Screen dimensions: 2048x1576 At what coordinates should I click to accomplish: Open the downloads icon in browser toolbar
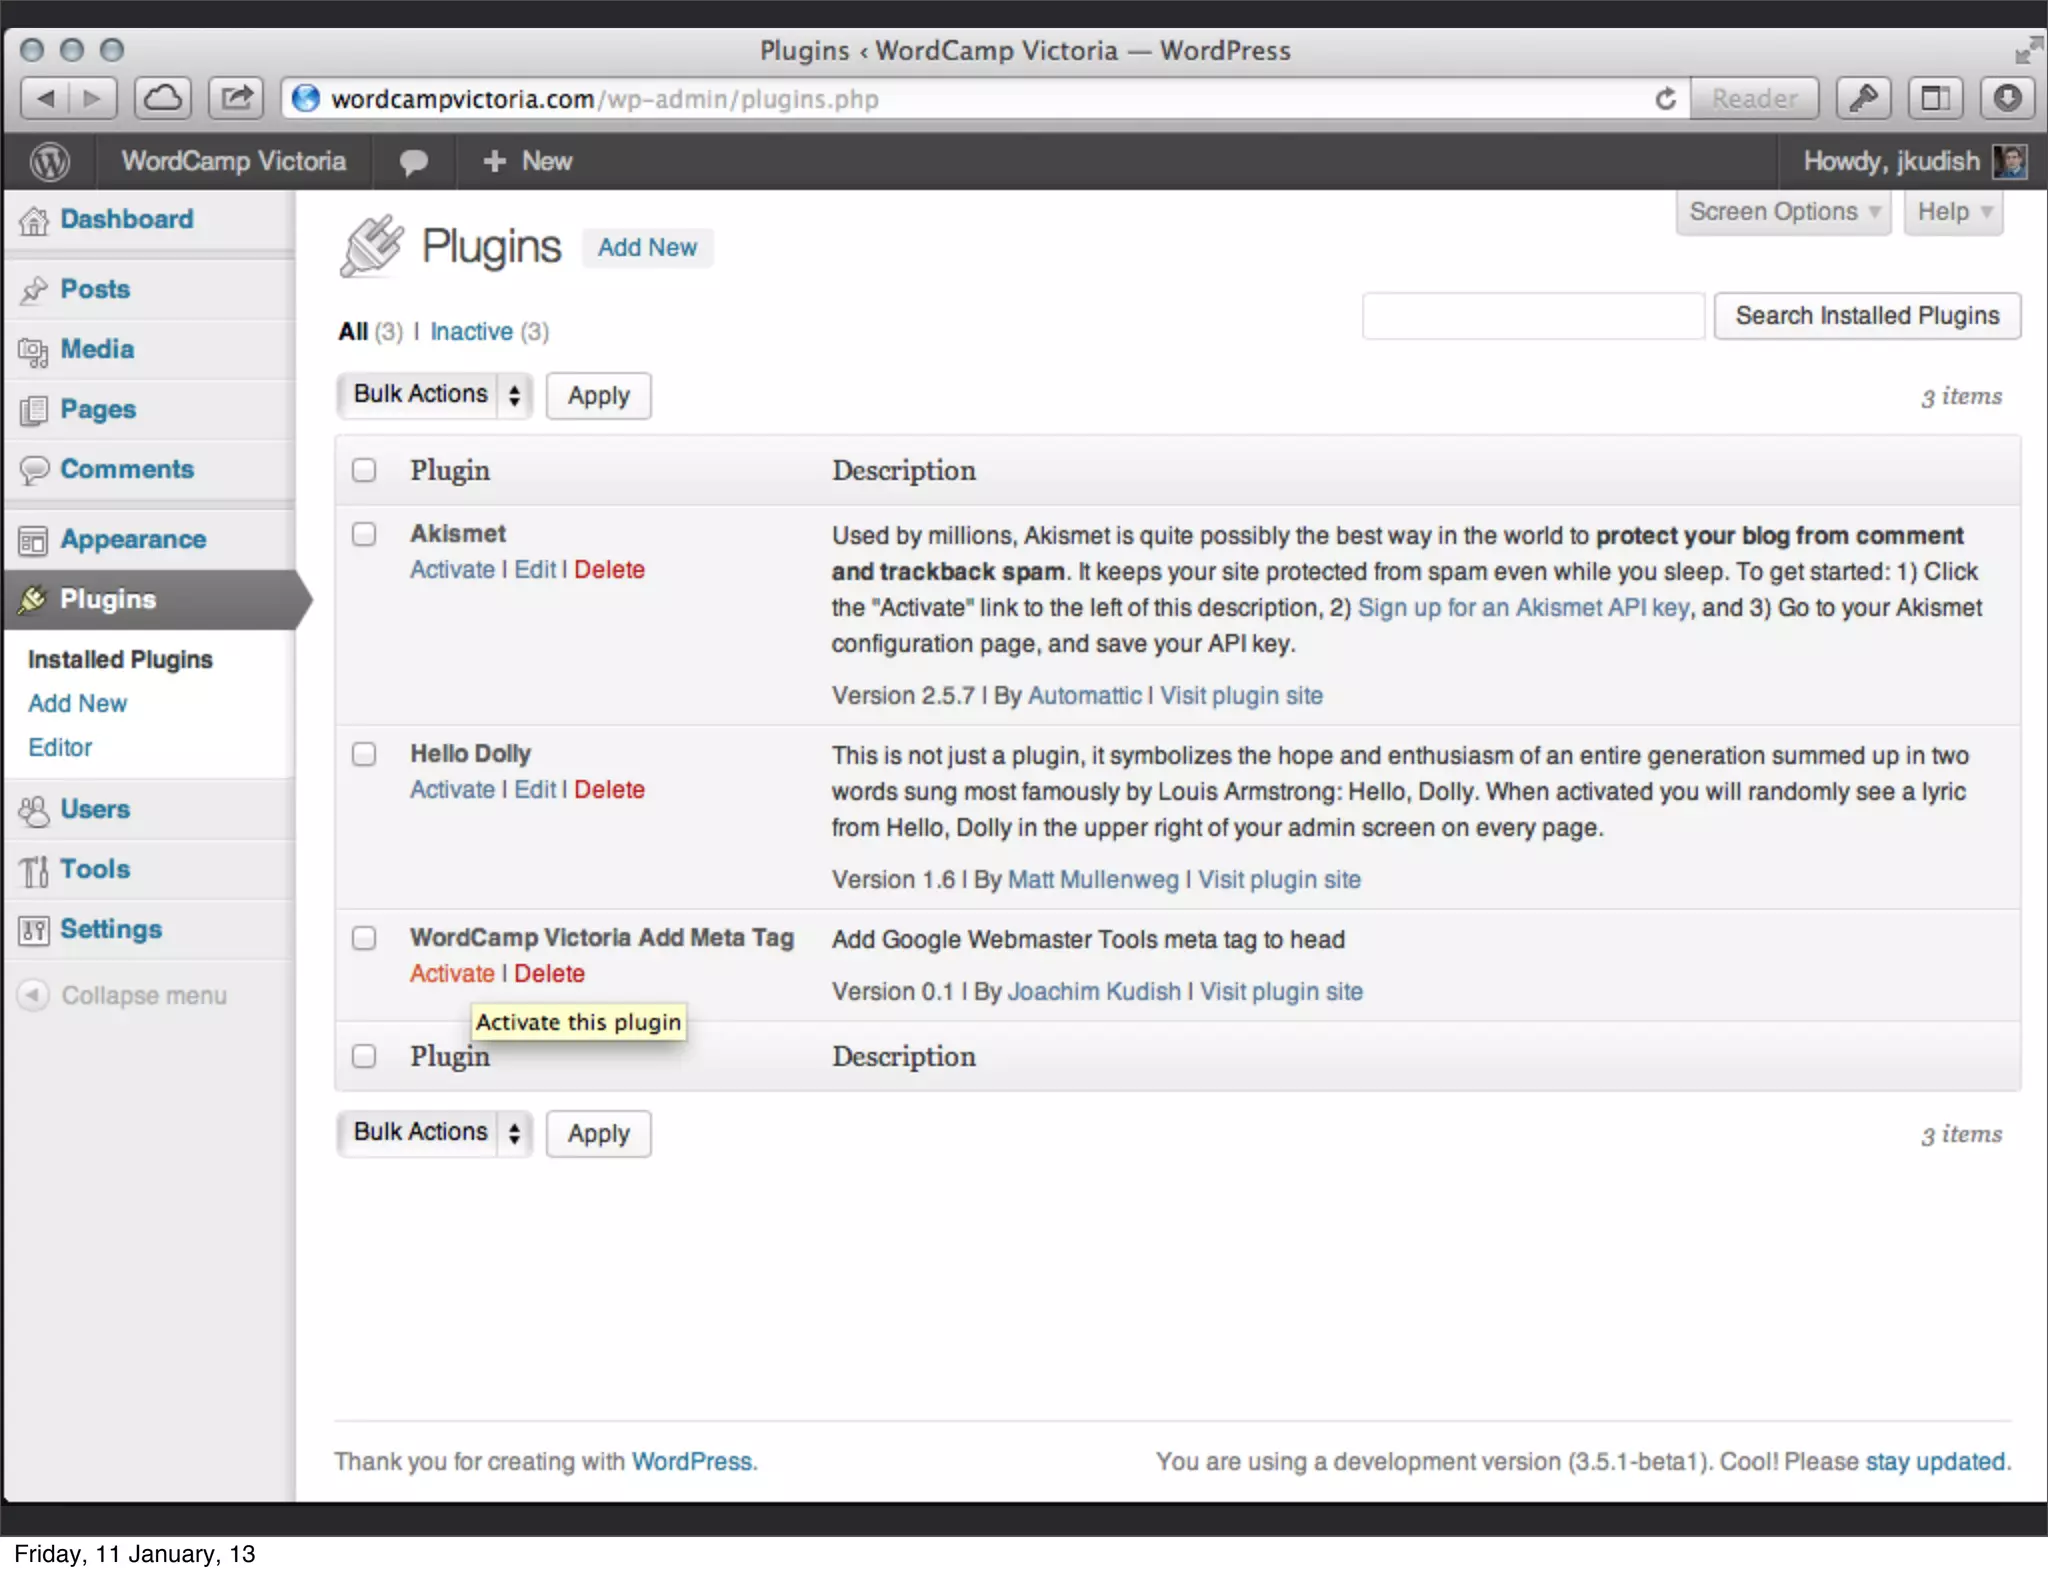pyautogui.click(x=2007, y=98)
